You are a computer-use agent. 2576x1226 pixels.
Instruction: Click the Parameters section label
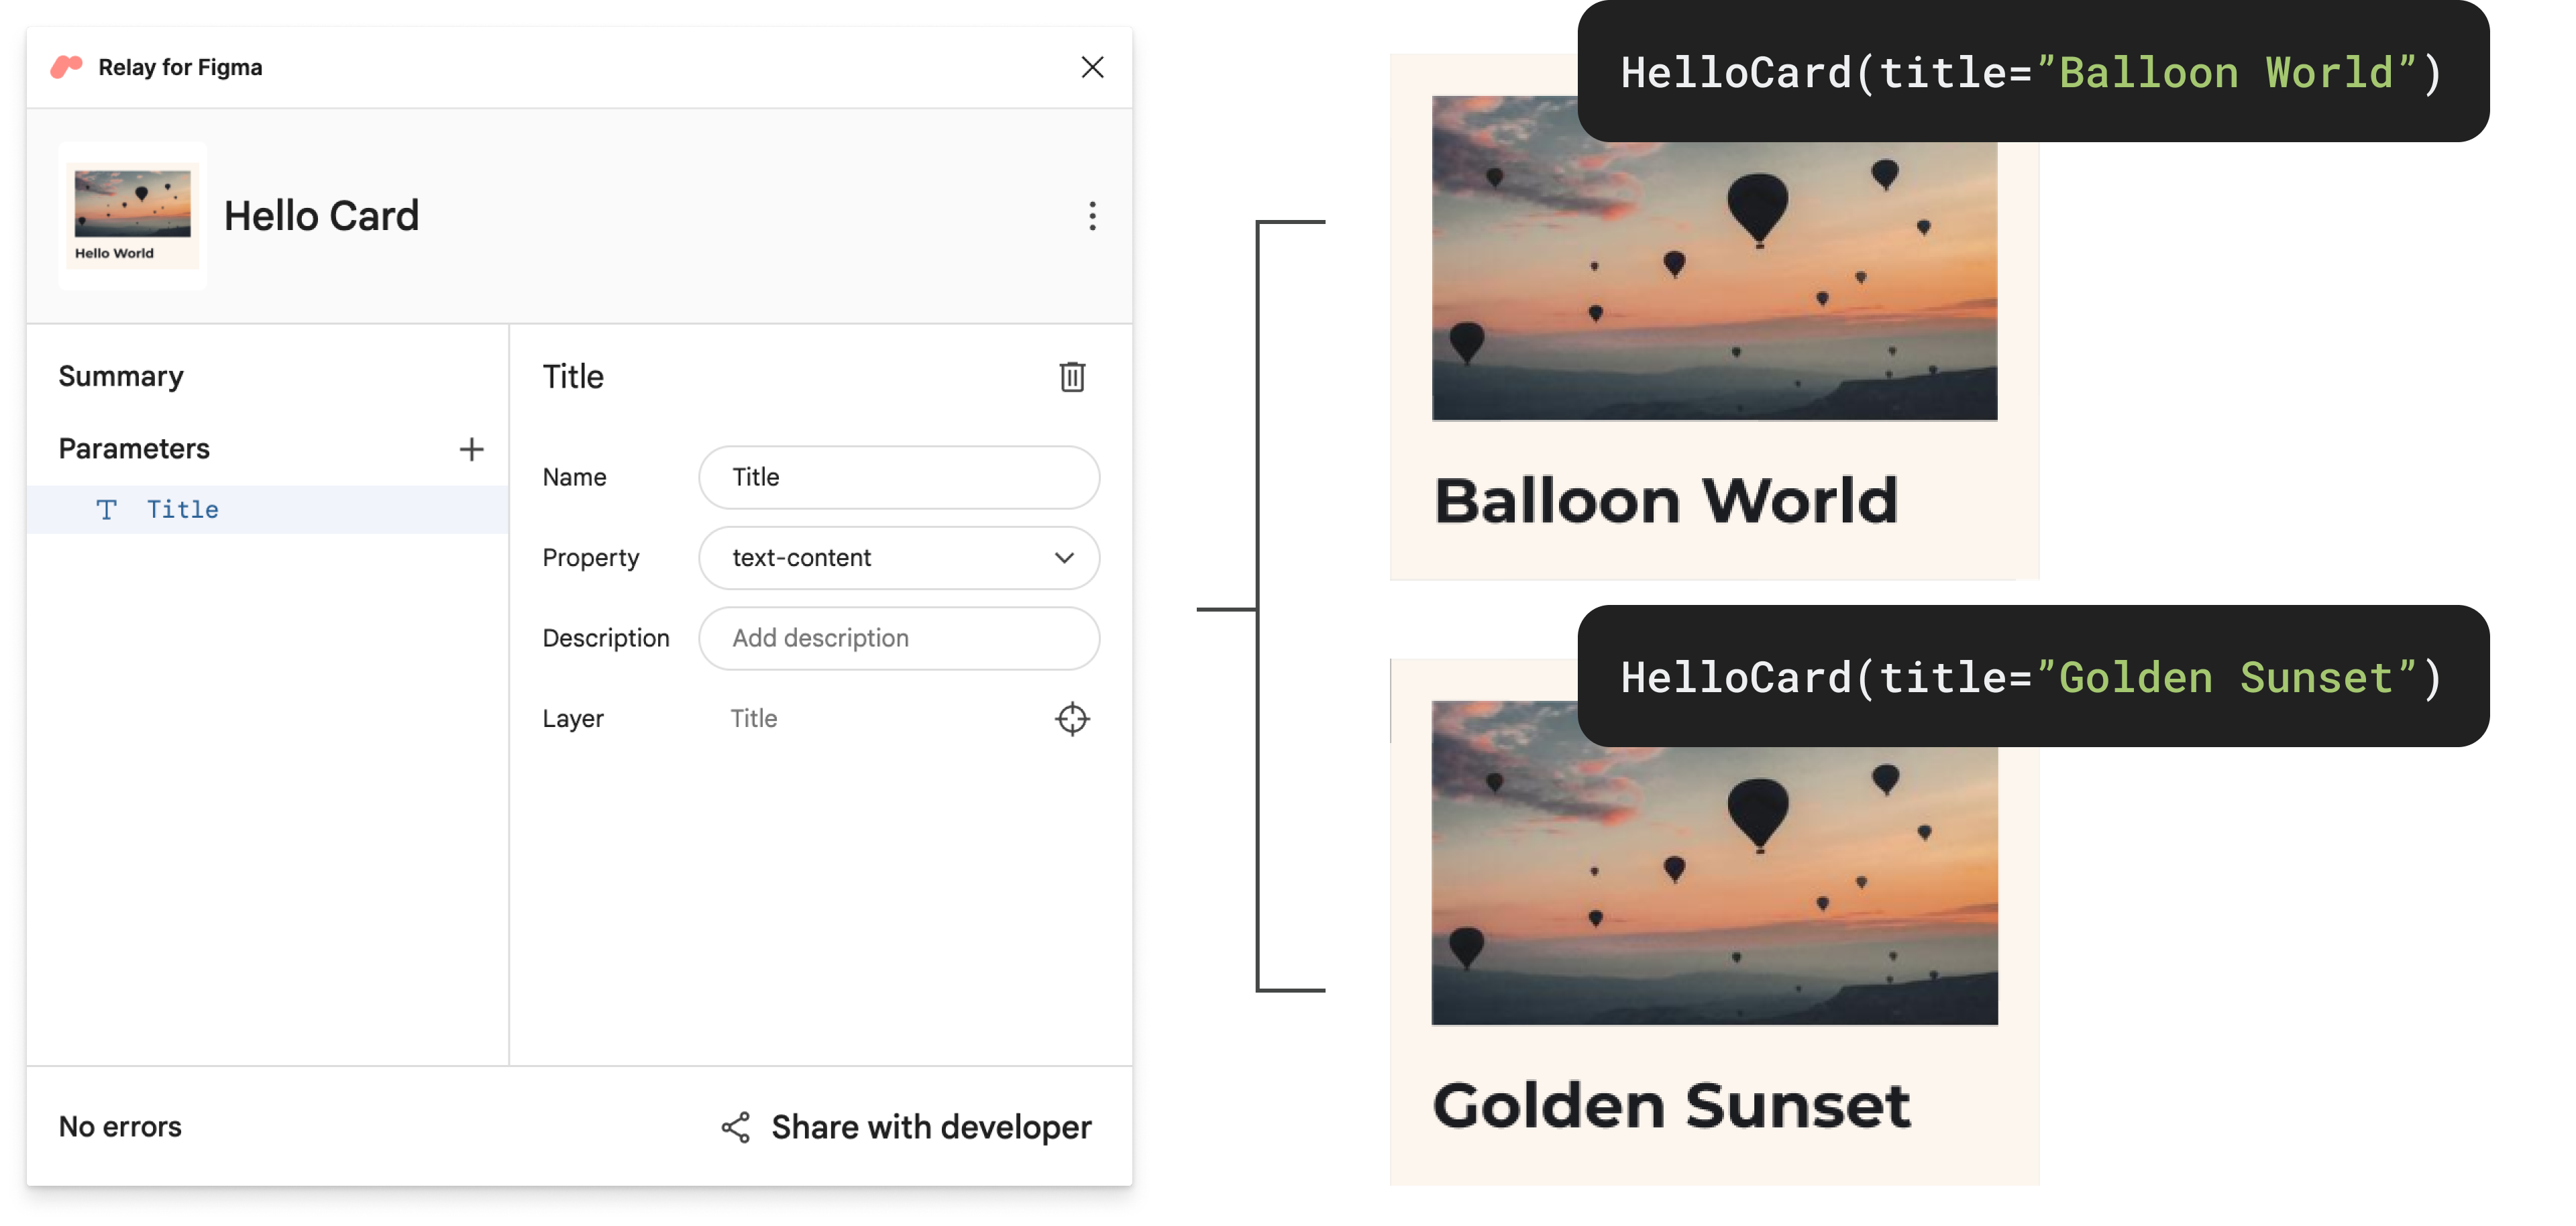coord(133,447)
